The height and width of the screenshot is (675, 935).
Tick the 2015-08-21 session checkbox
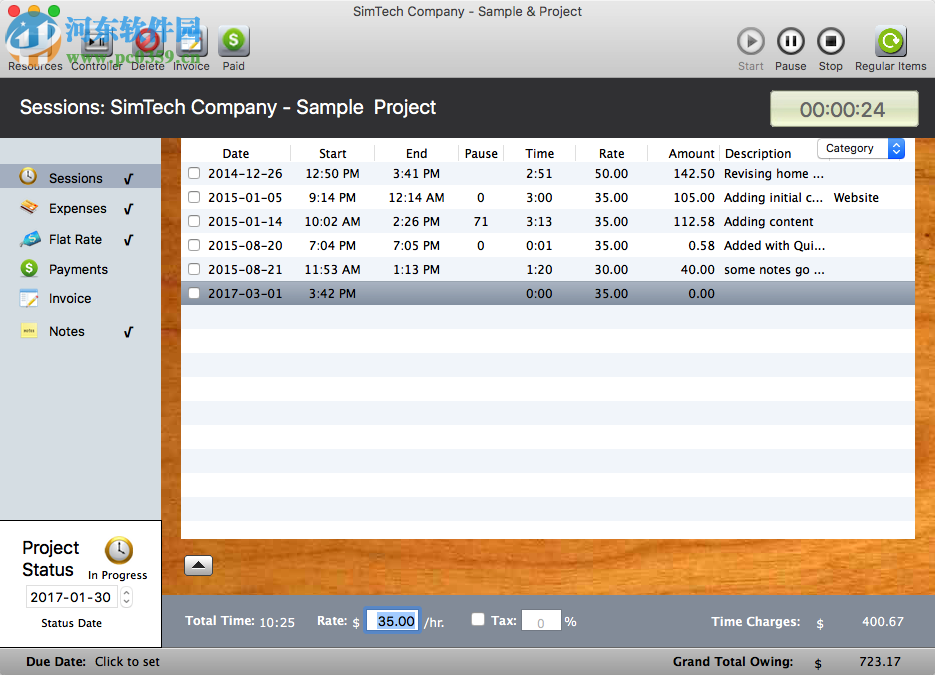coord(194,269)
